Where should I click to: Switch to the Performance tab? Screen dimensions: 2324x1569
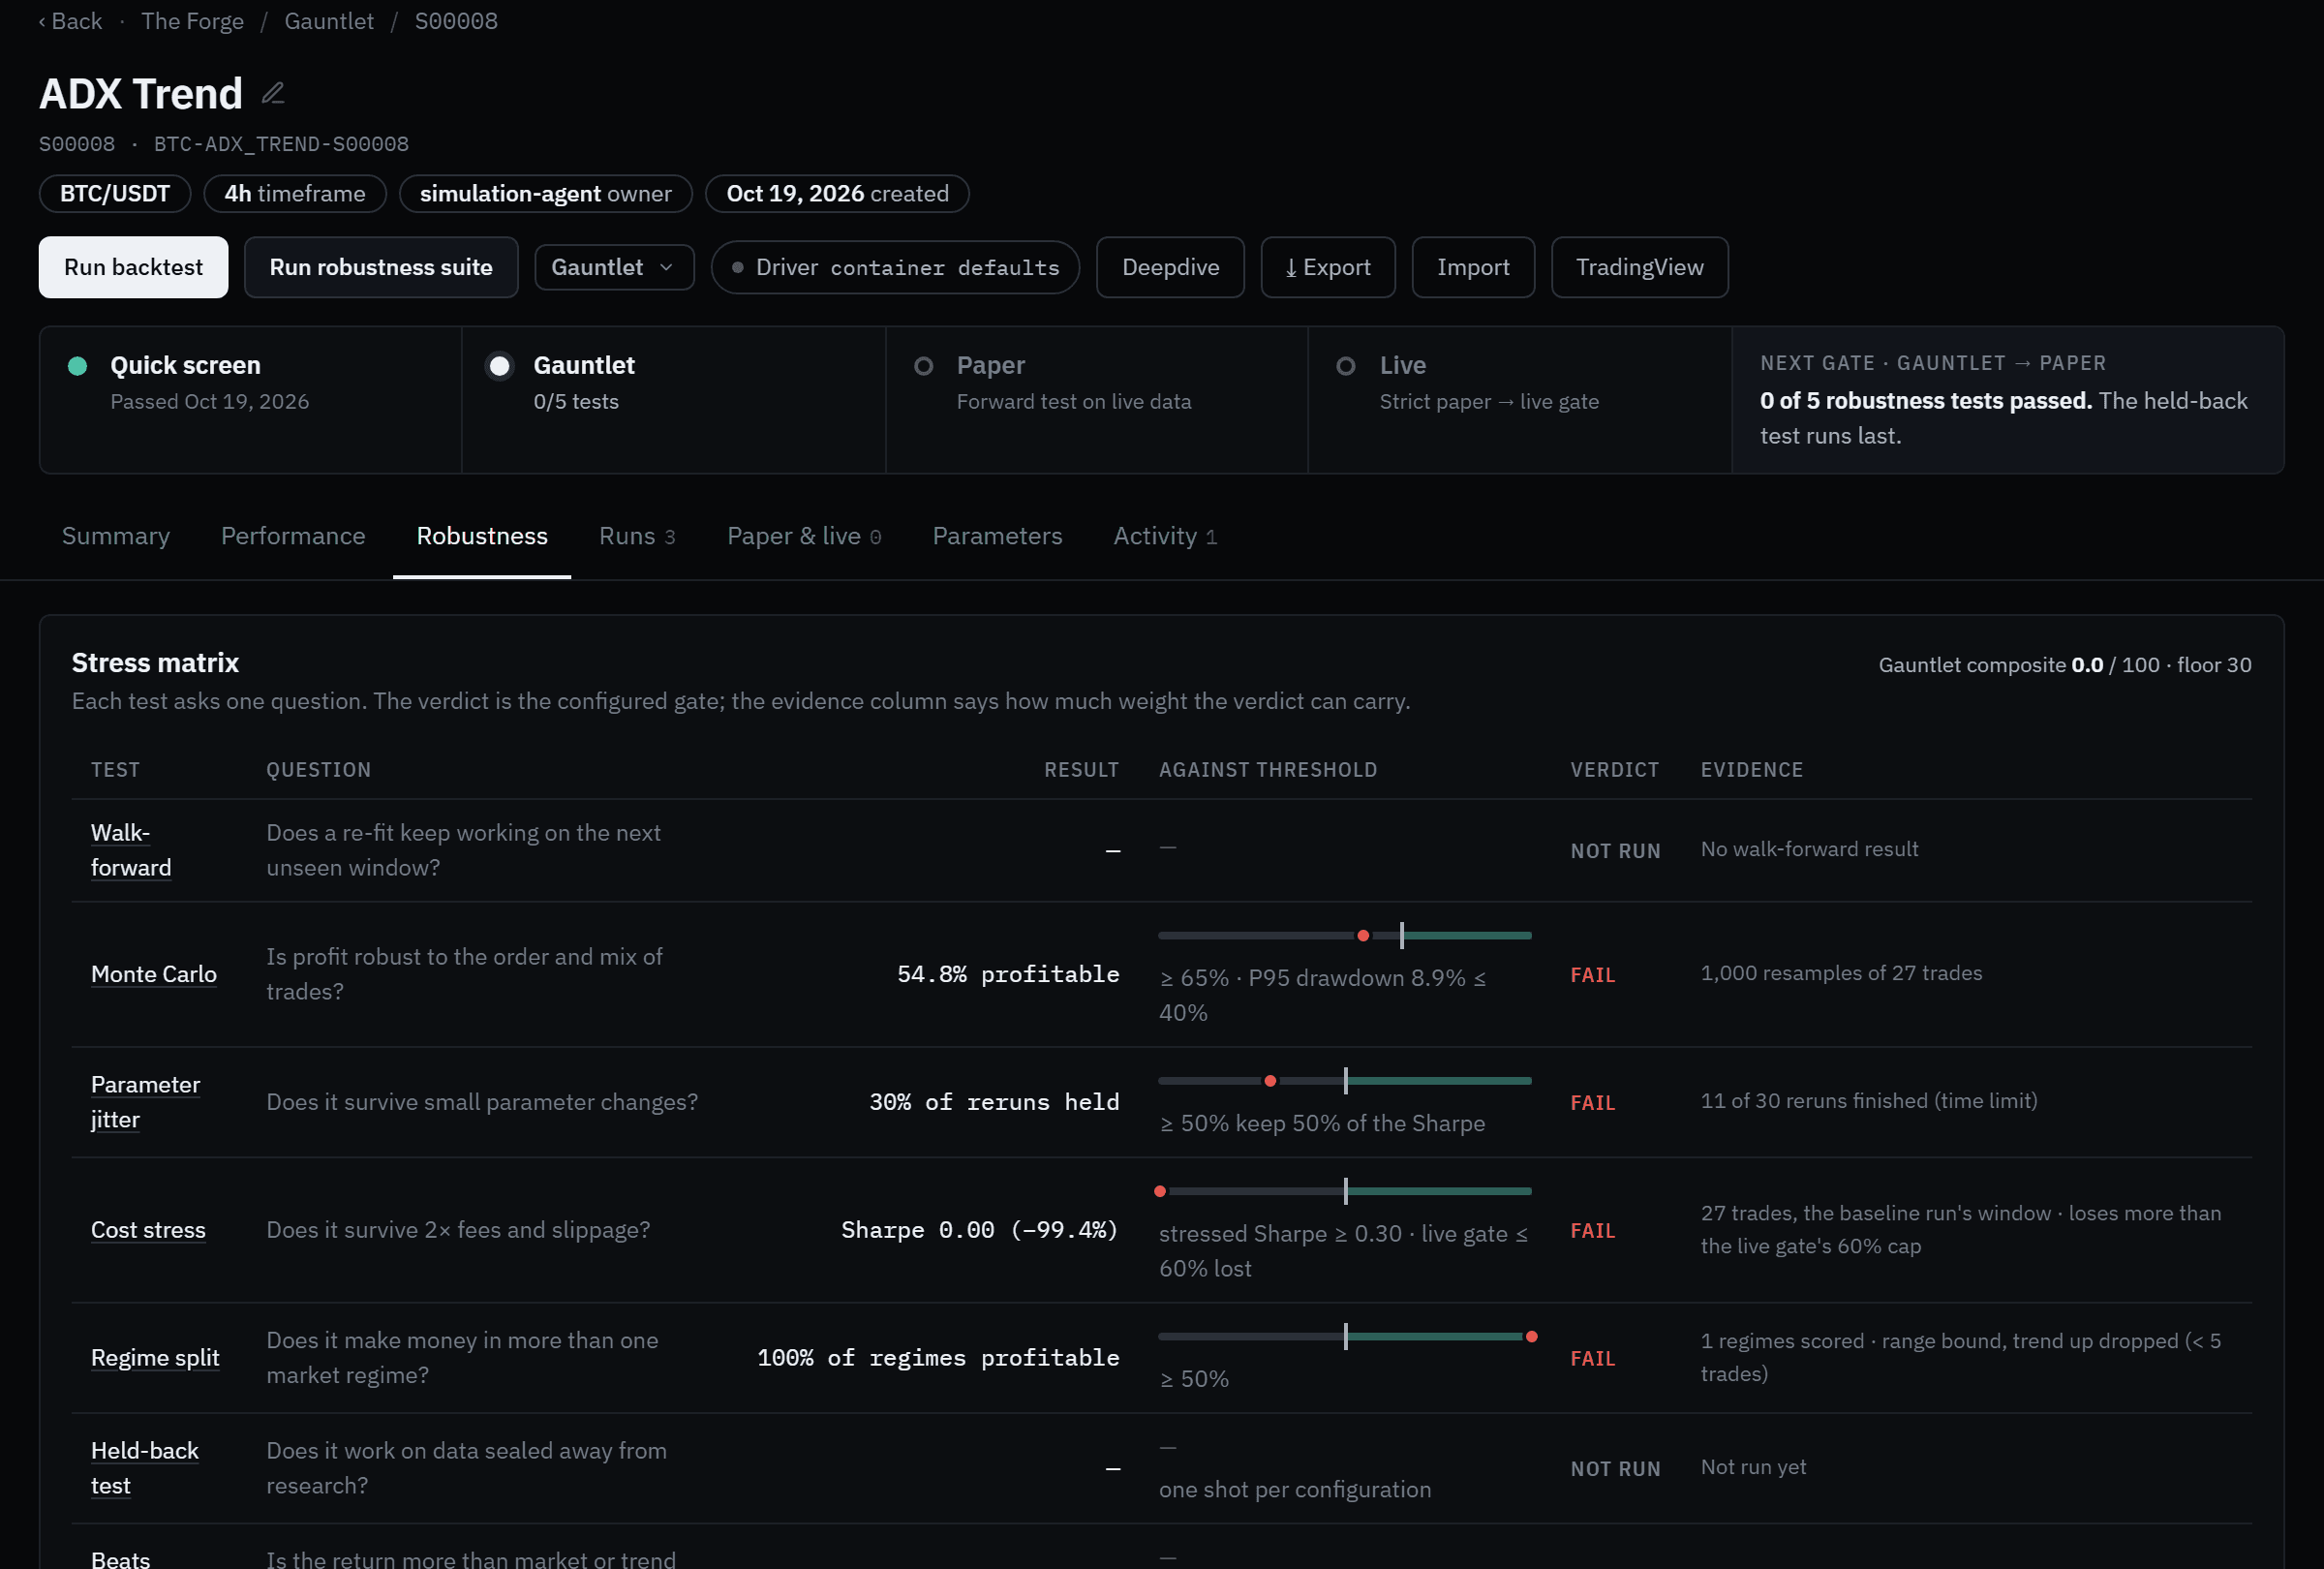click(x=293, y=536)
